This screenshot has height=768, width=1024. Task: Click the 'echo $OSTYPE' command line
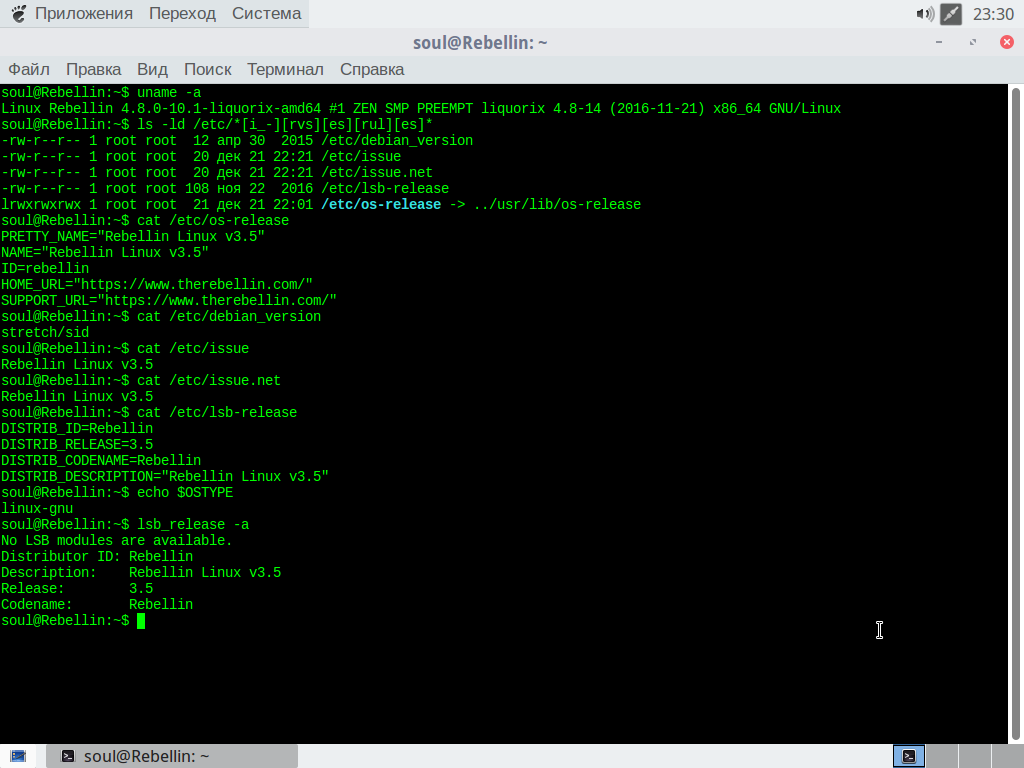(x=117, y=492)
